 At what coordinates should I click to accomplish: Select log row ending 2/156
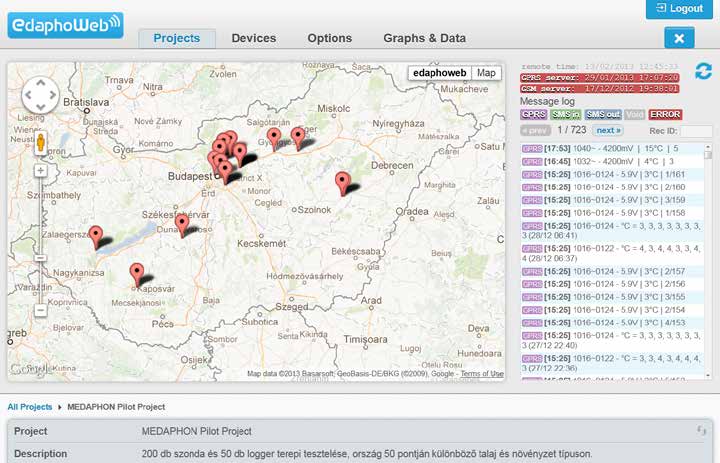(x=612, y=284)
